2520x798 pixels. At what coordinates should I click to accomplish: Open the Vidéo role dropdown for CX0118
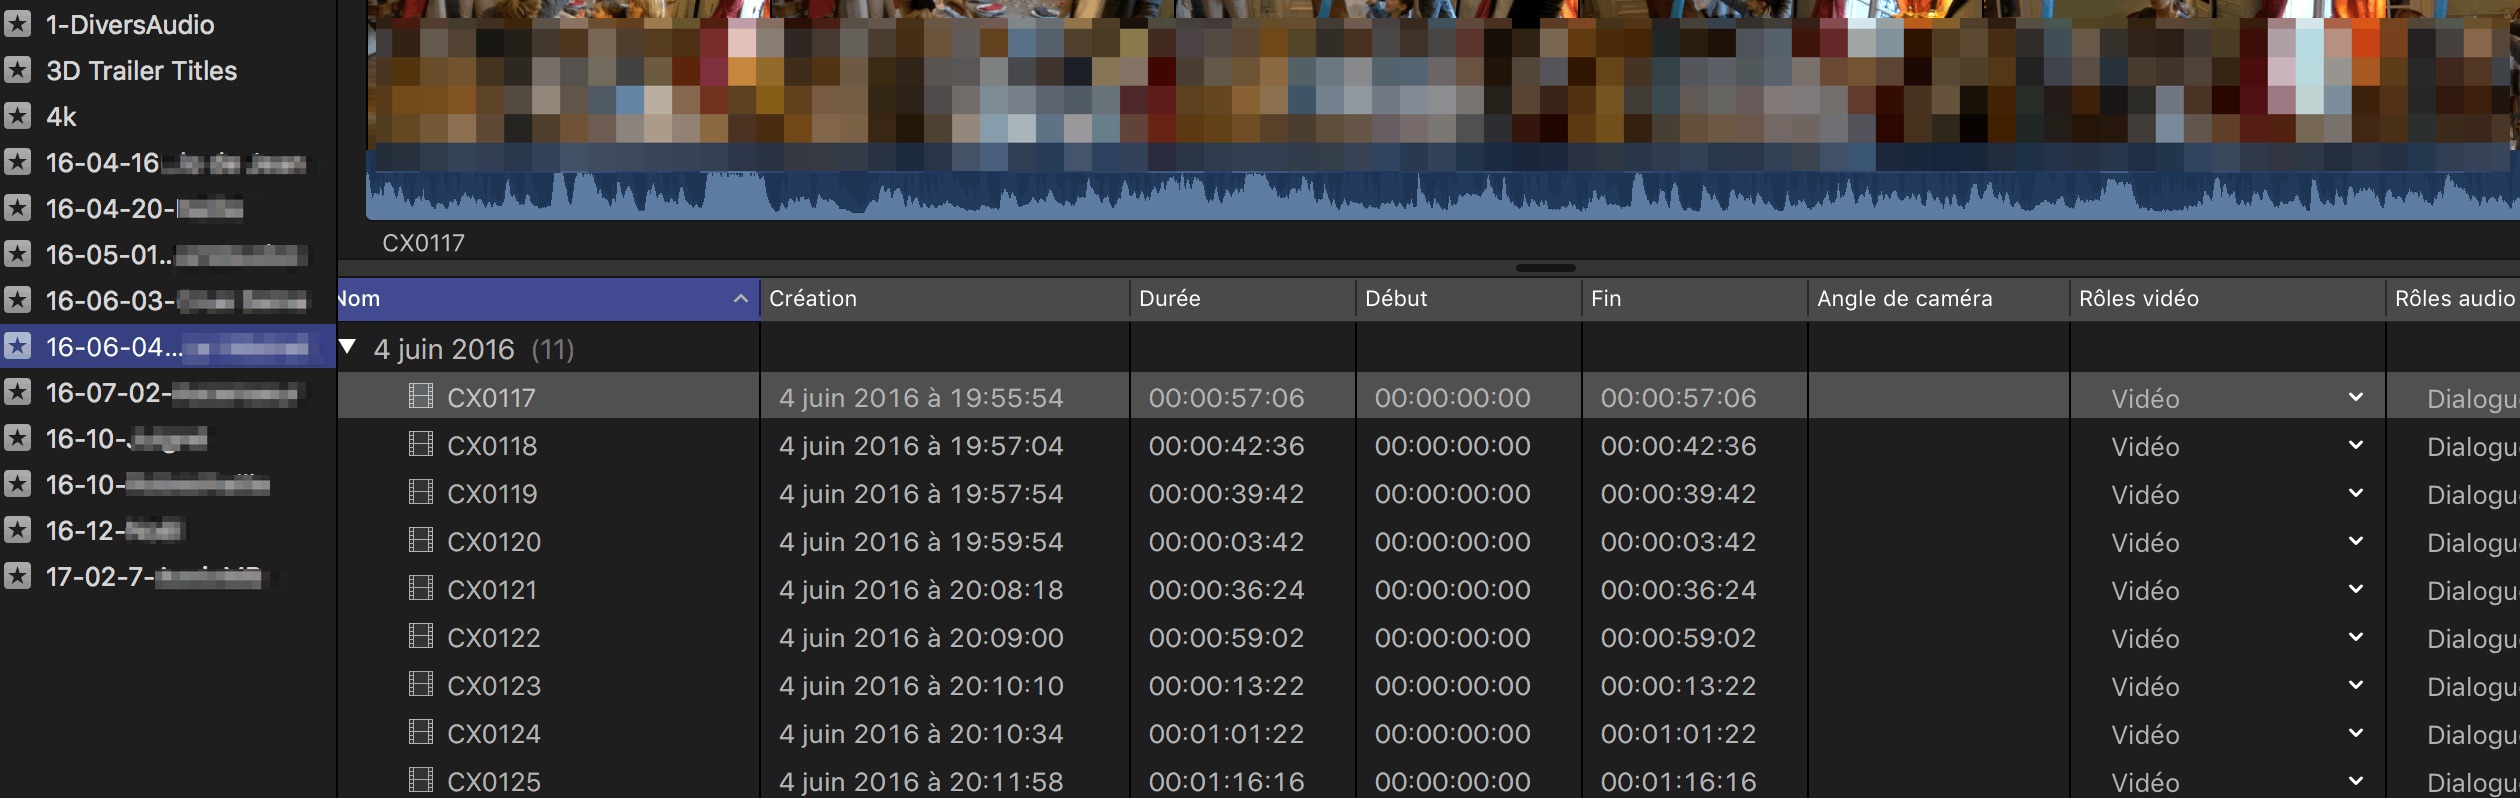tap(2356, 446)
